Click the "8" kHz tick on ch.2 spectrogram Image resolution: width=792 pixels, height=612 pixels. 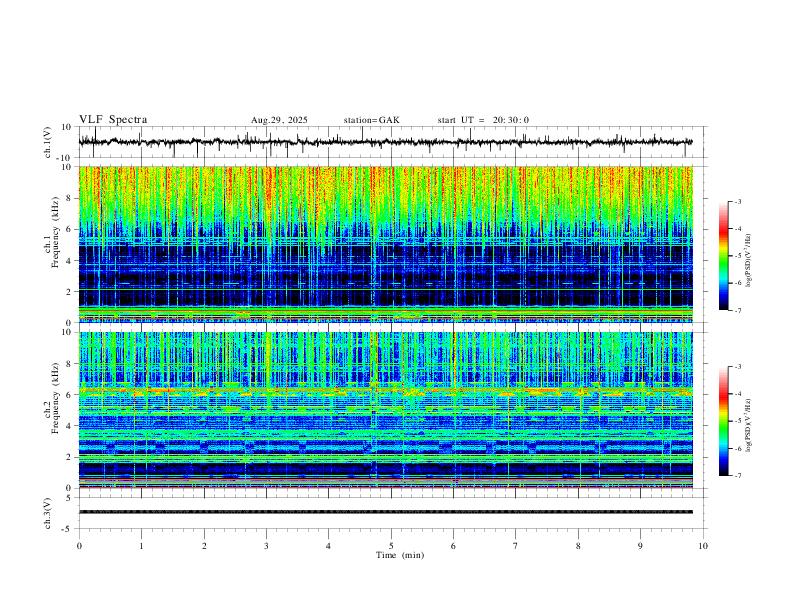coord(69,364)
